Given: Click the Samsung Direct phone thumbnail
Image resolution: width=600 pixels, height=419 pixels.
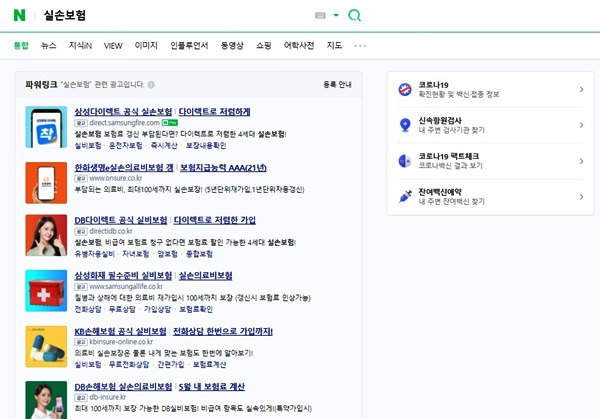Looking at the screenshot, I should pyautogui.click(x=46, y=127).
